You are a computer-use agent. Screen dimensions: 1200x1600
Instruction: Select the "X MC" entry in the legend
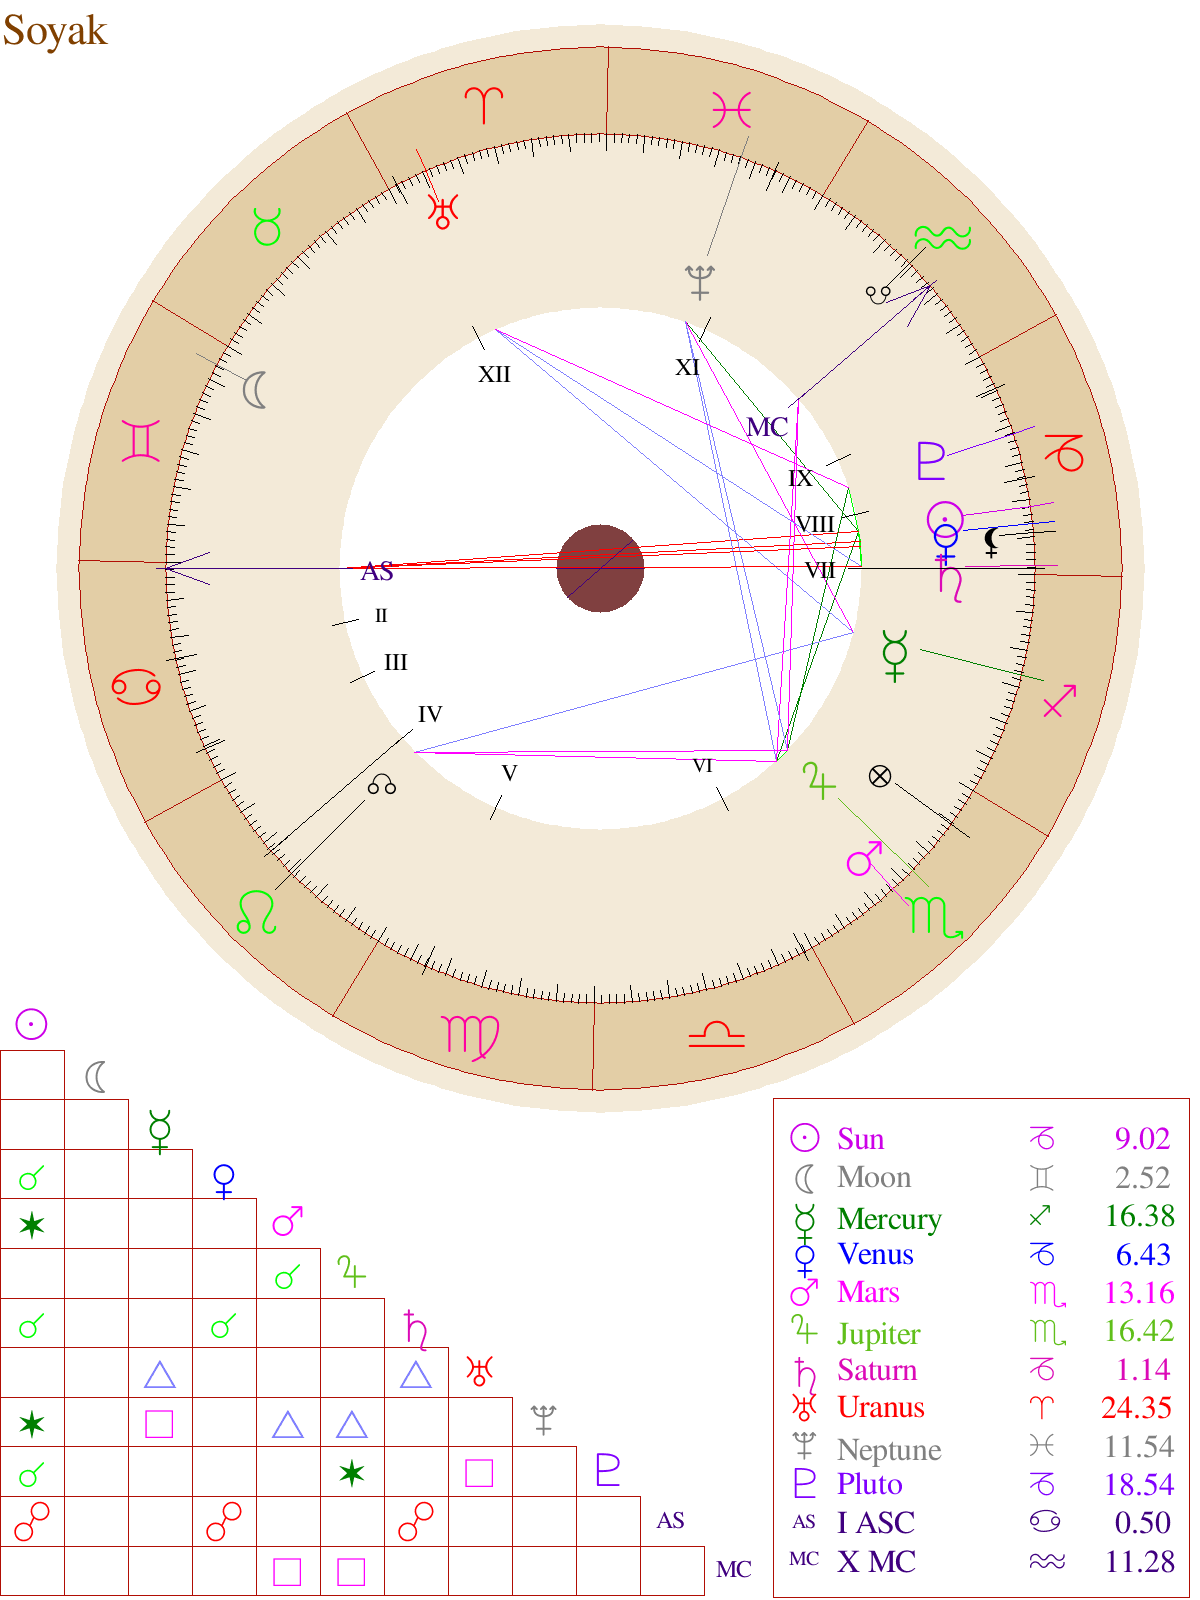[876, 1561]
